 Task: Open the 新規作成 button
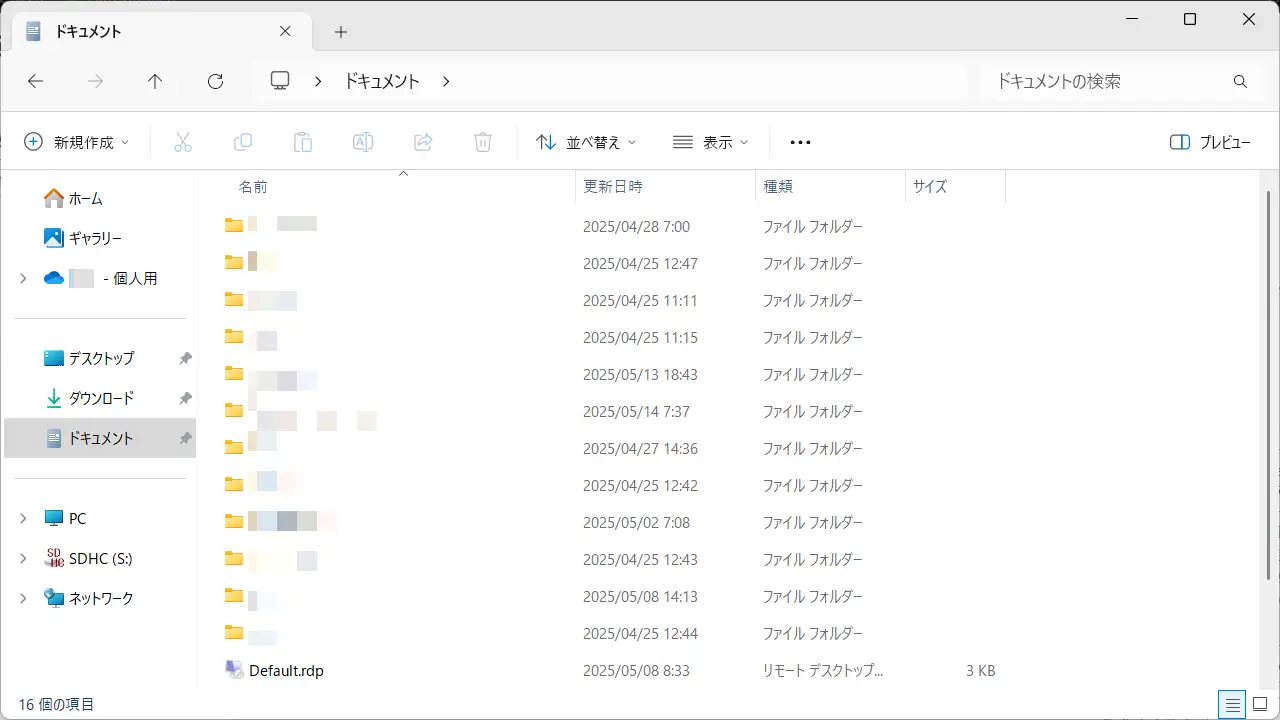(77, 142)
